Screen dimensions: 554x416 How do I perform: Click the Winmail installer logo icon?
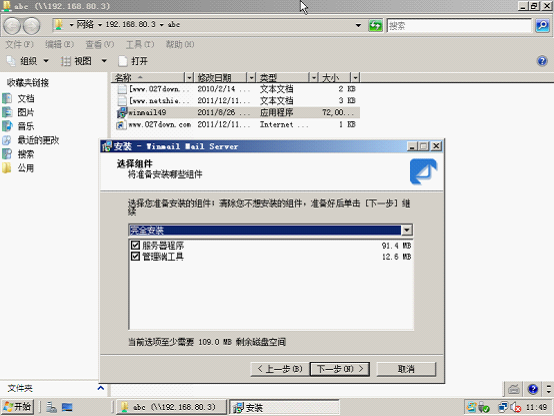(x=423, y=171)
